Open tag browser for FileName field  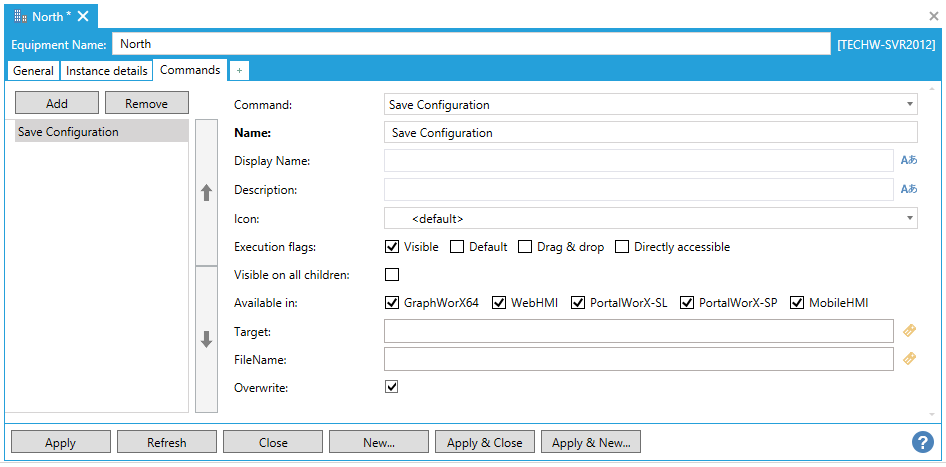coord(909,359)
